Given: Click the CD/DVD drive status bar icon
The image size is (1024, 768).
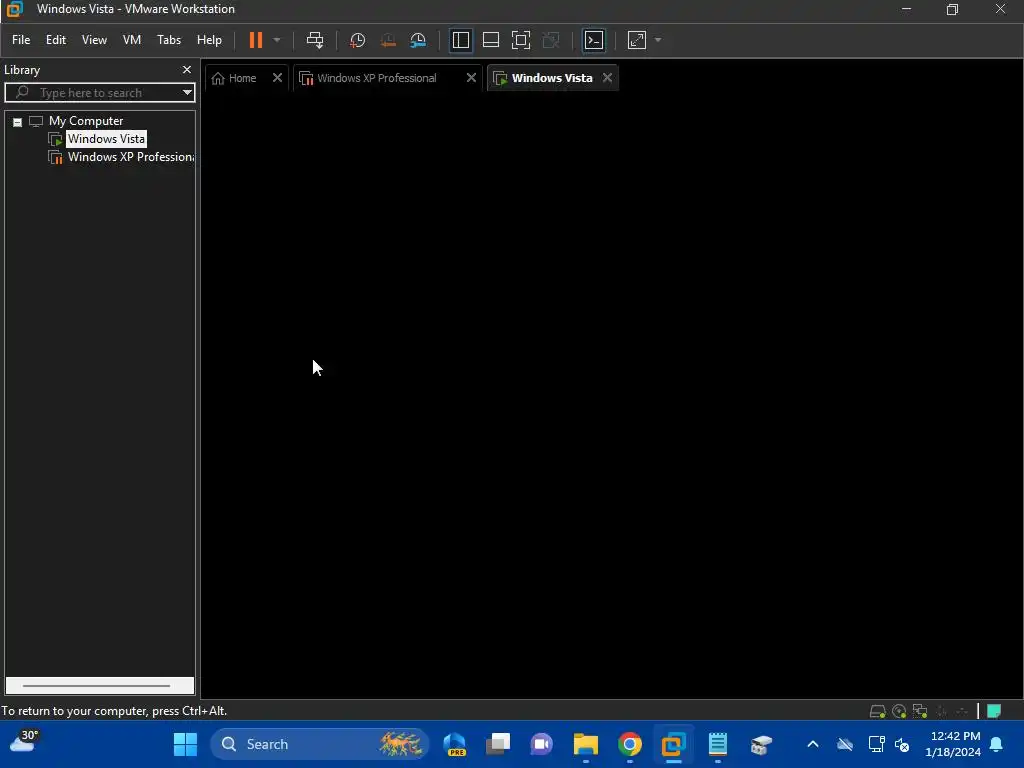Looking at the screenshot, I should [x=899, y=711].
